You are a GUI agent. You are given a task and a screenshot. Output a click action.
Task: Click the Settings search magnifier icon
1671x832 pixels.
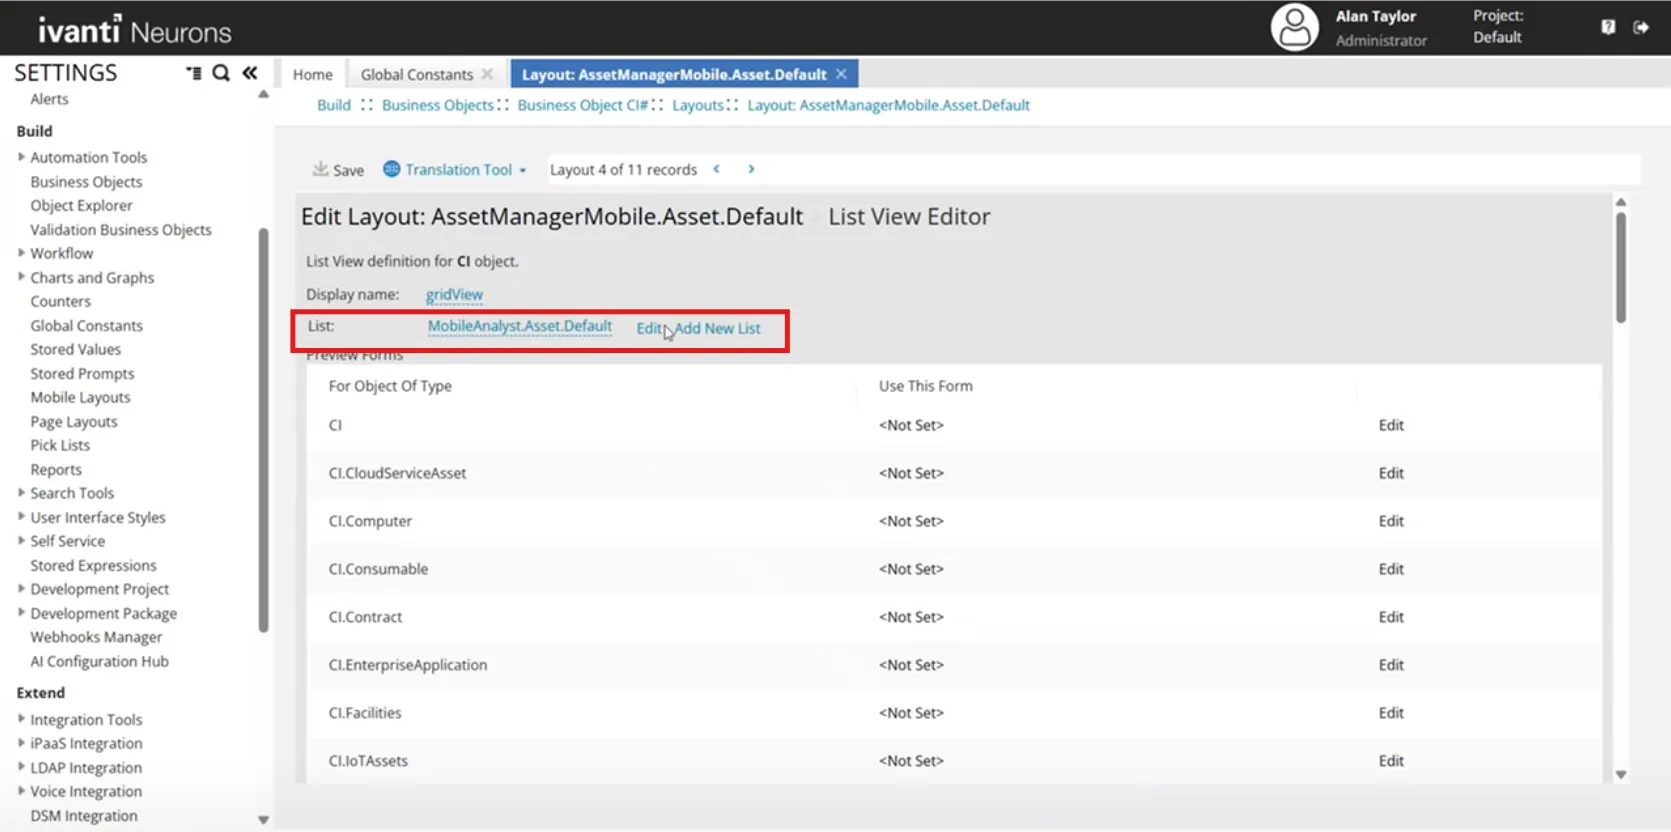[x=221, y=73]
